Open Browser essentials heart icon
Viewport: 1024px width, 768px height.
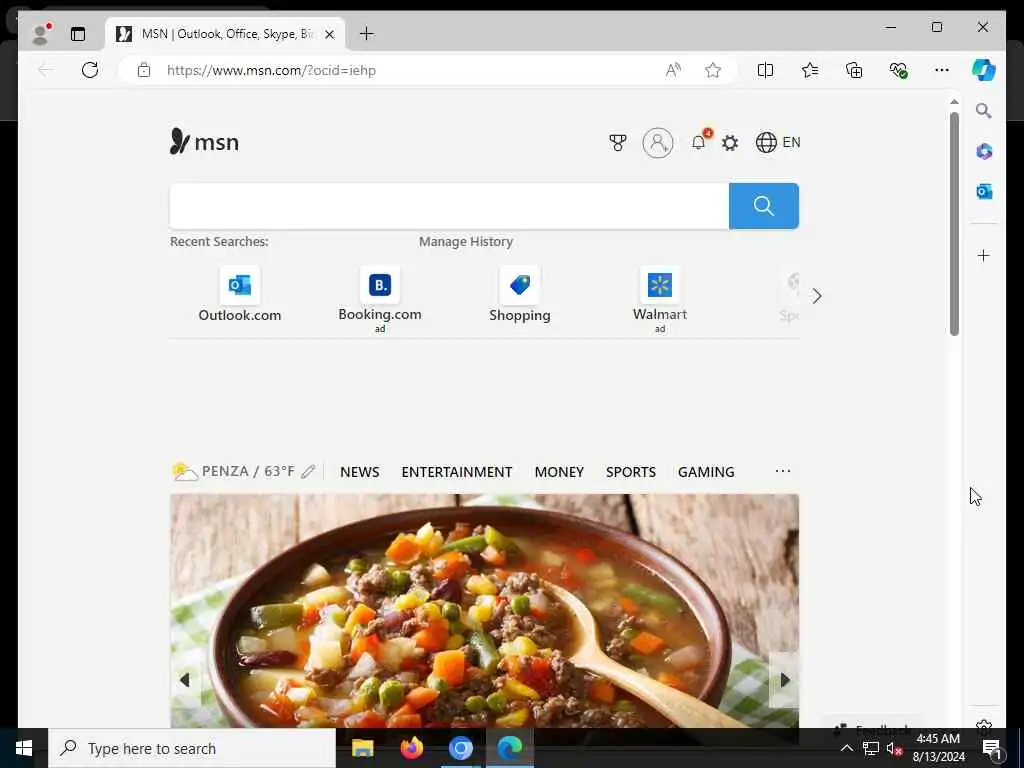coord(899,70)
